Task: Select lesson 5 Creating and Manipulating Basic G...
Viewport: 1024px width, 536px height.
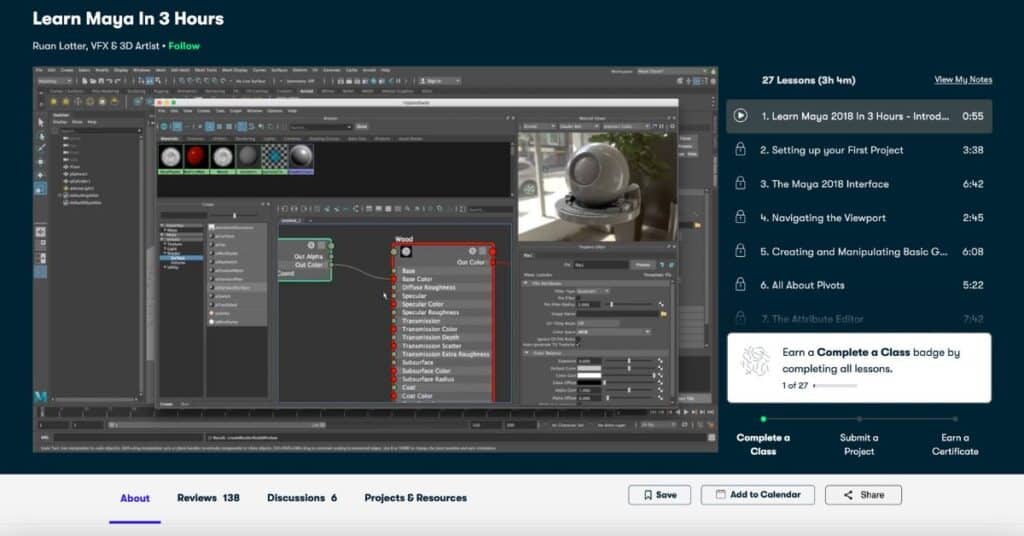Action: click(859, 251)
